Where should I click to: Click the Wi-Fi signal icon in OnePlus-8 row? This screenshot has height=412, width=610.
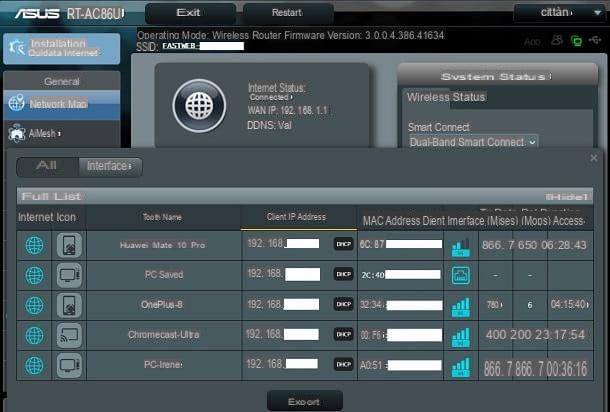coord(461,307)
